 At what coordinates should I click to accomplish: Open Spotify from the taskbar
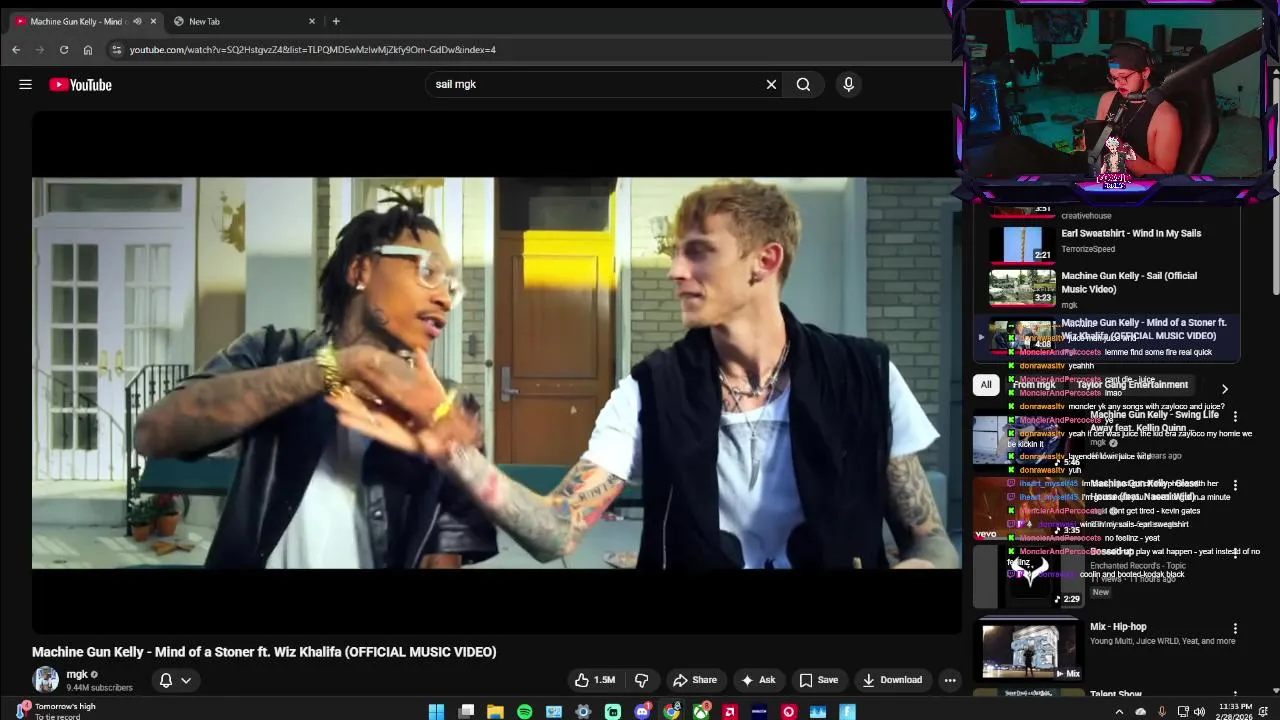click(525, 712)
